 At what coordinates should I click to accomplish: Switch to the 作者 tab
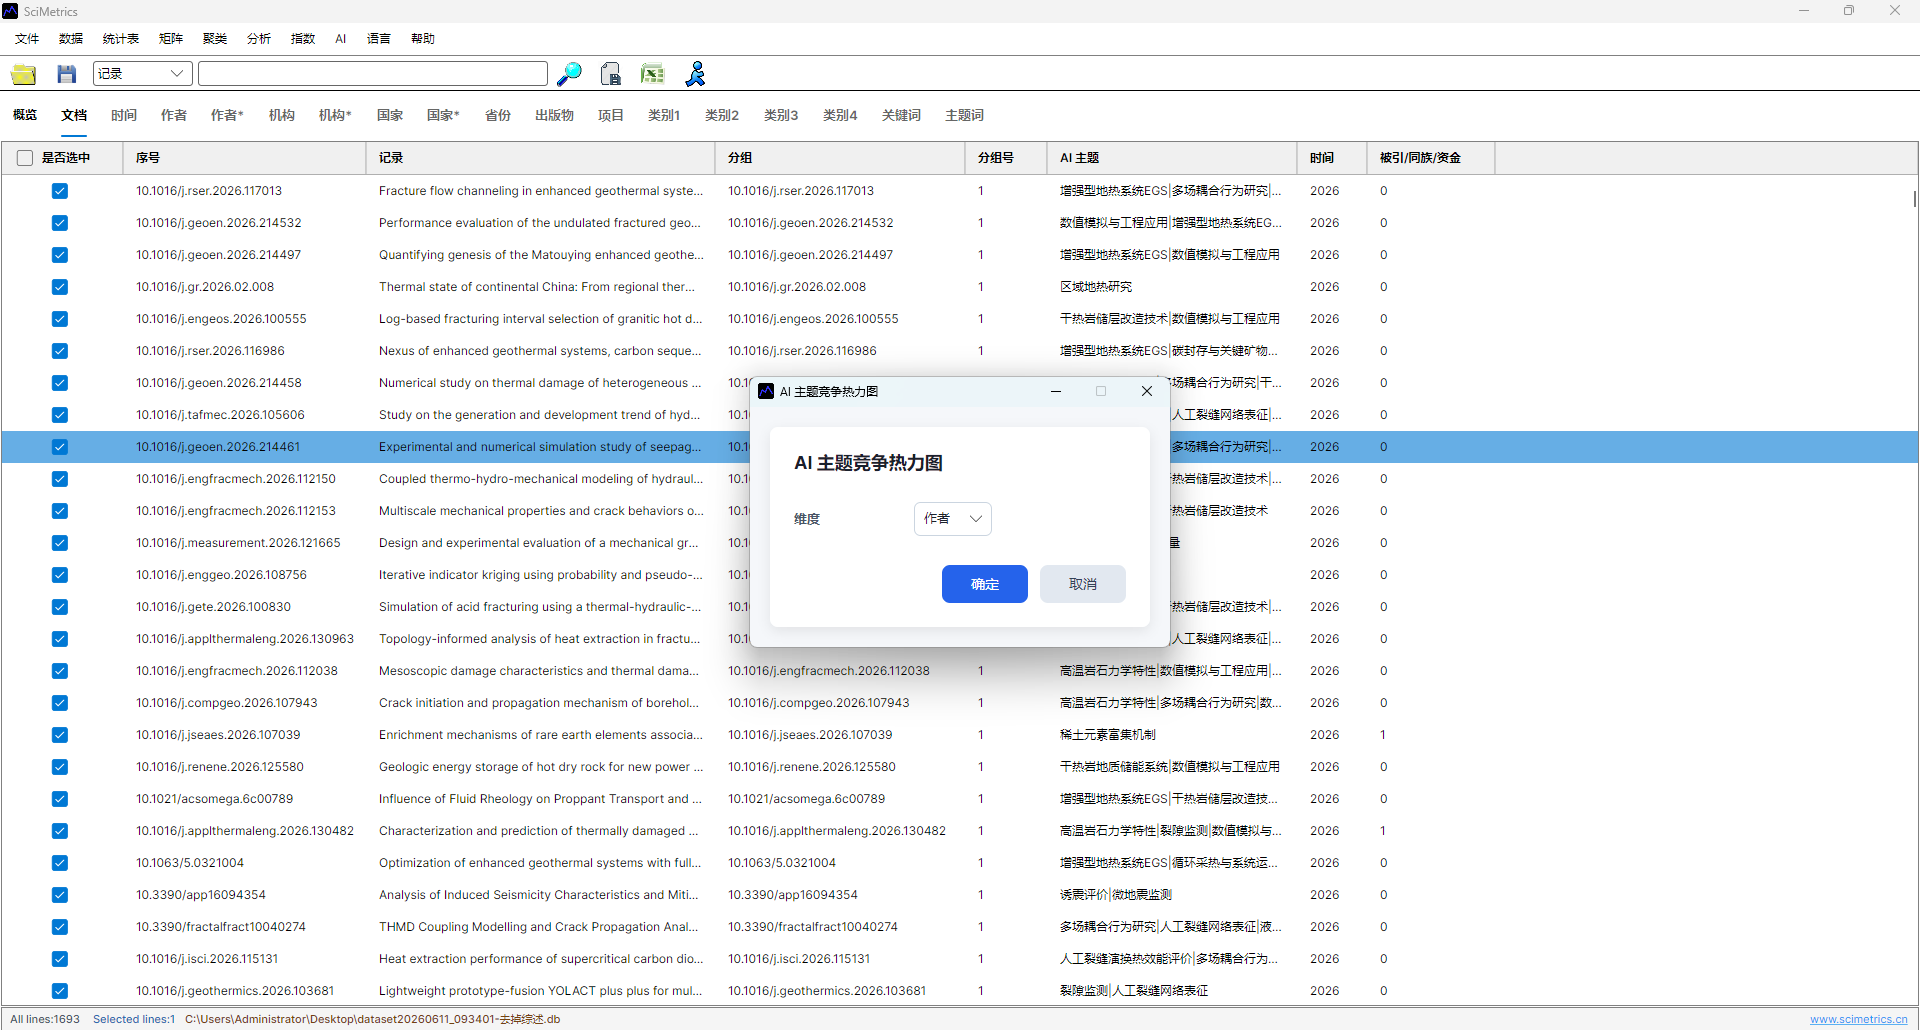(174, 115)
